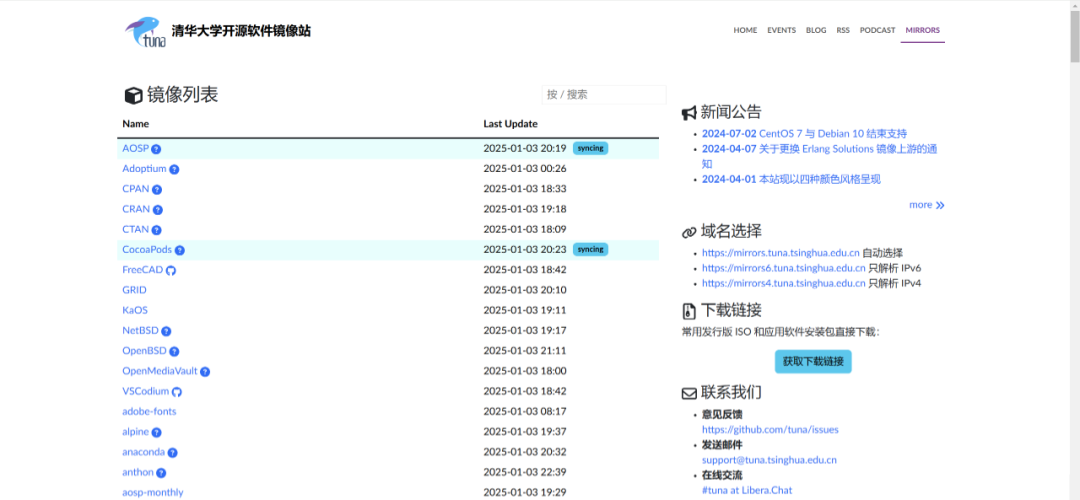This screenshot has width=1080, height=500.
Task: Click the help icon next to CocoaPods
Action: 180,251
